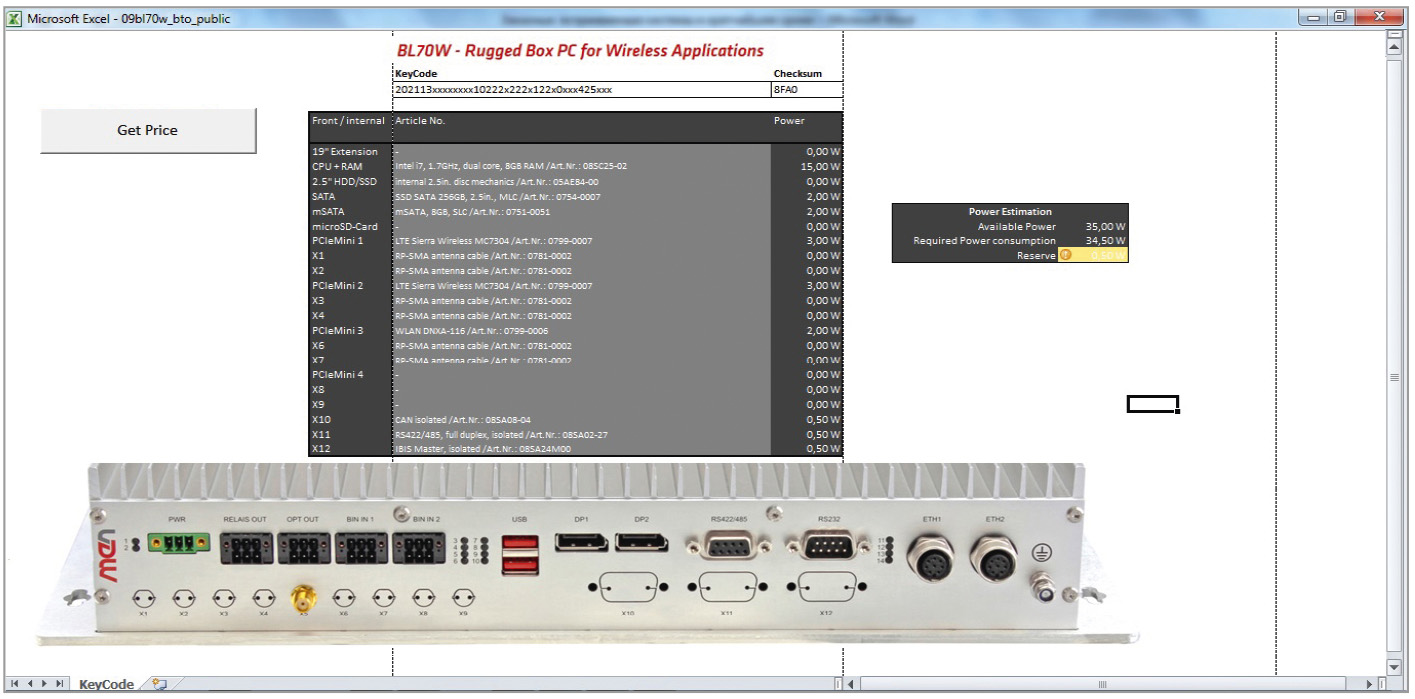1415x699 pixels.
Task: Click the Power Estimation heading
Action: click(x=1010, y=212)
